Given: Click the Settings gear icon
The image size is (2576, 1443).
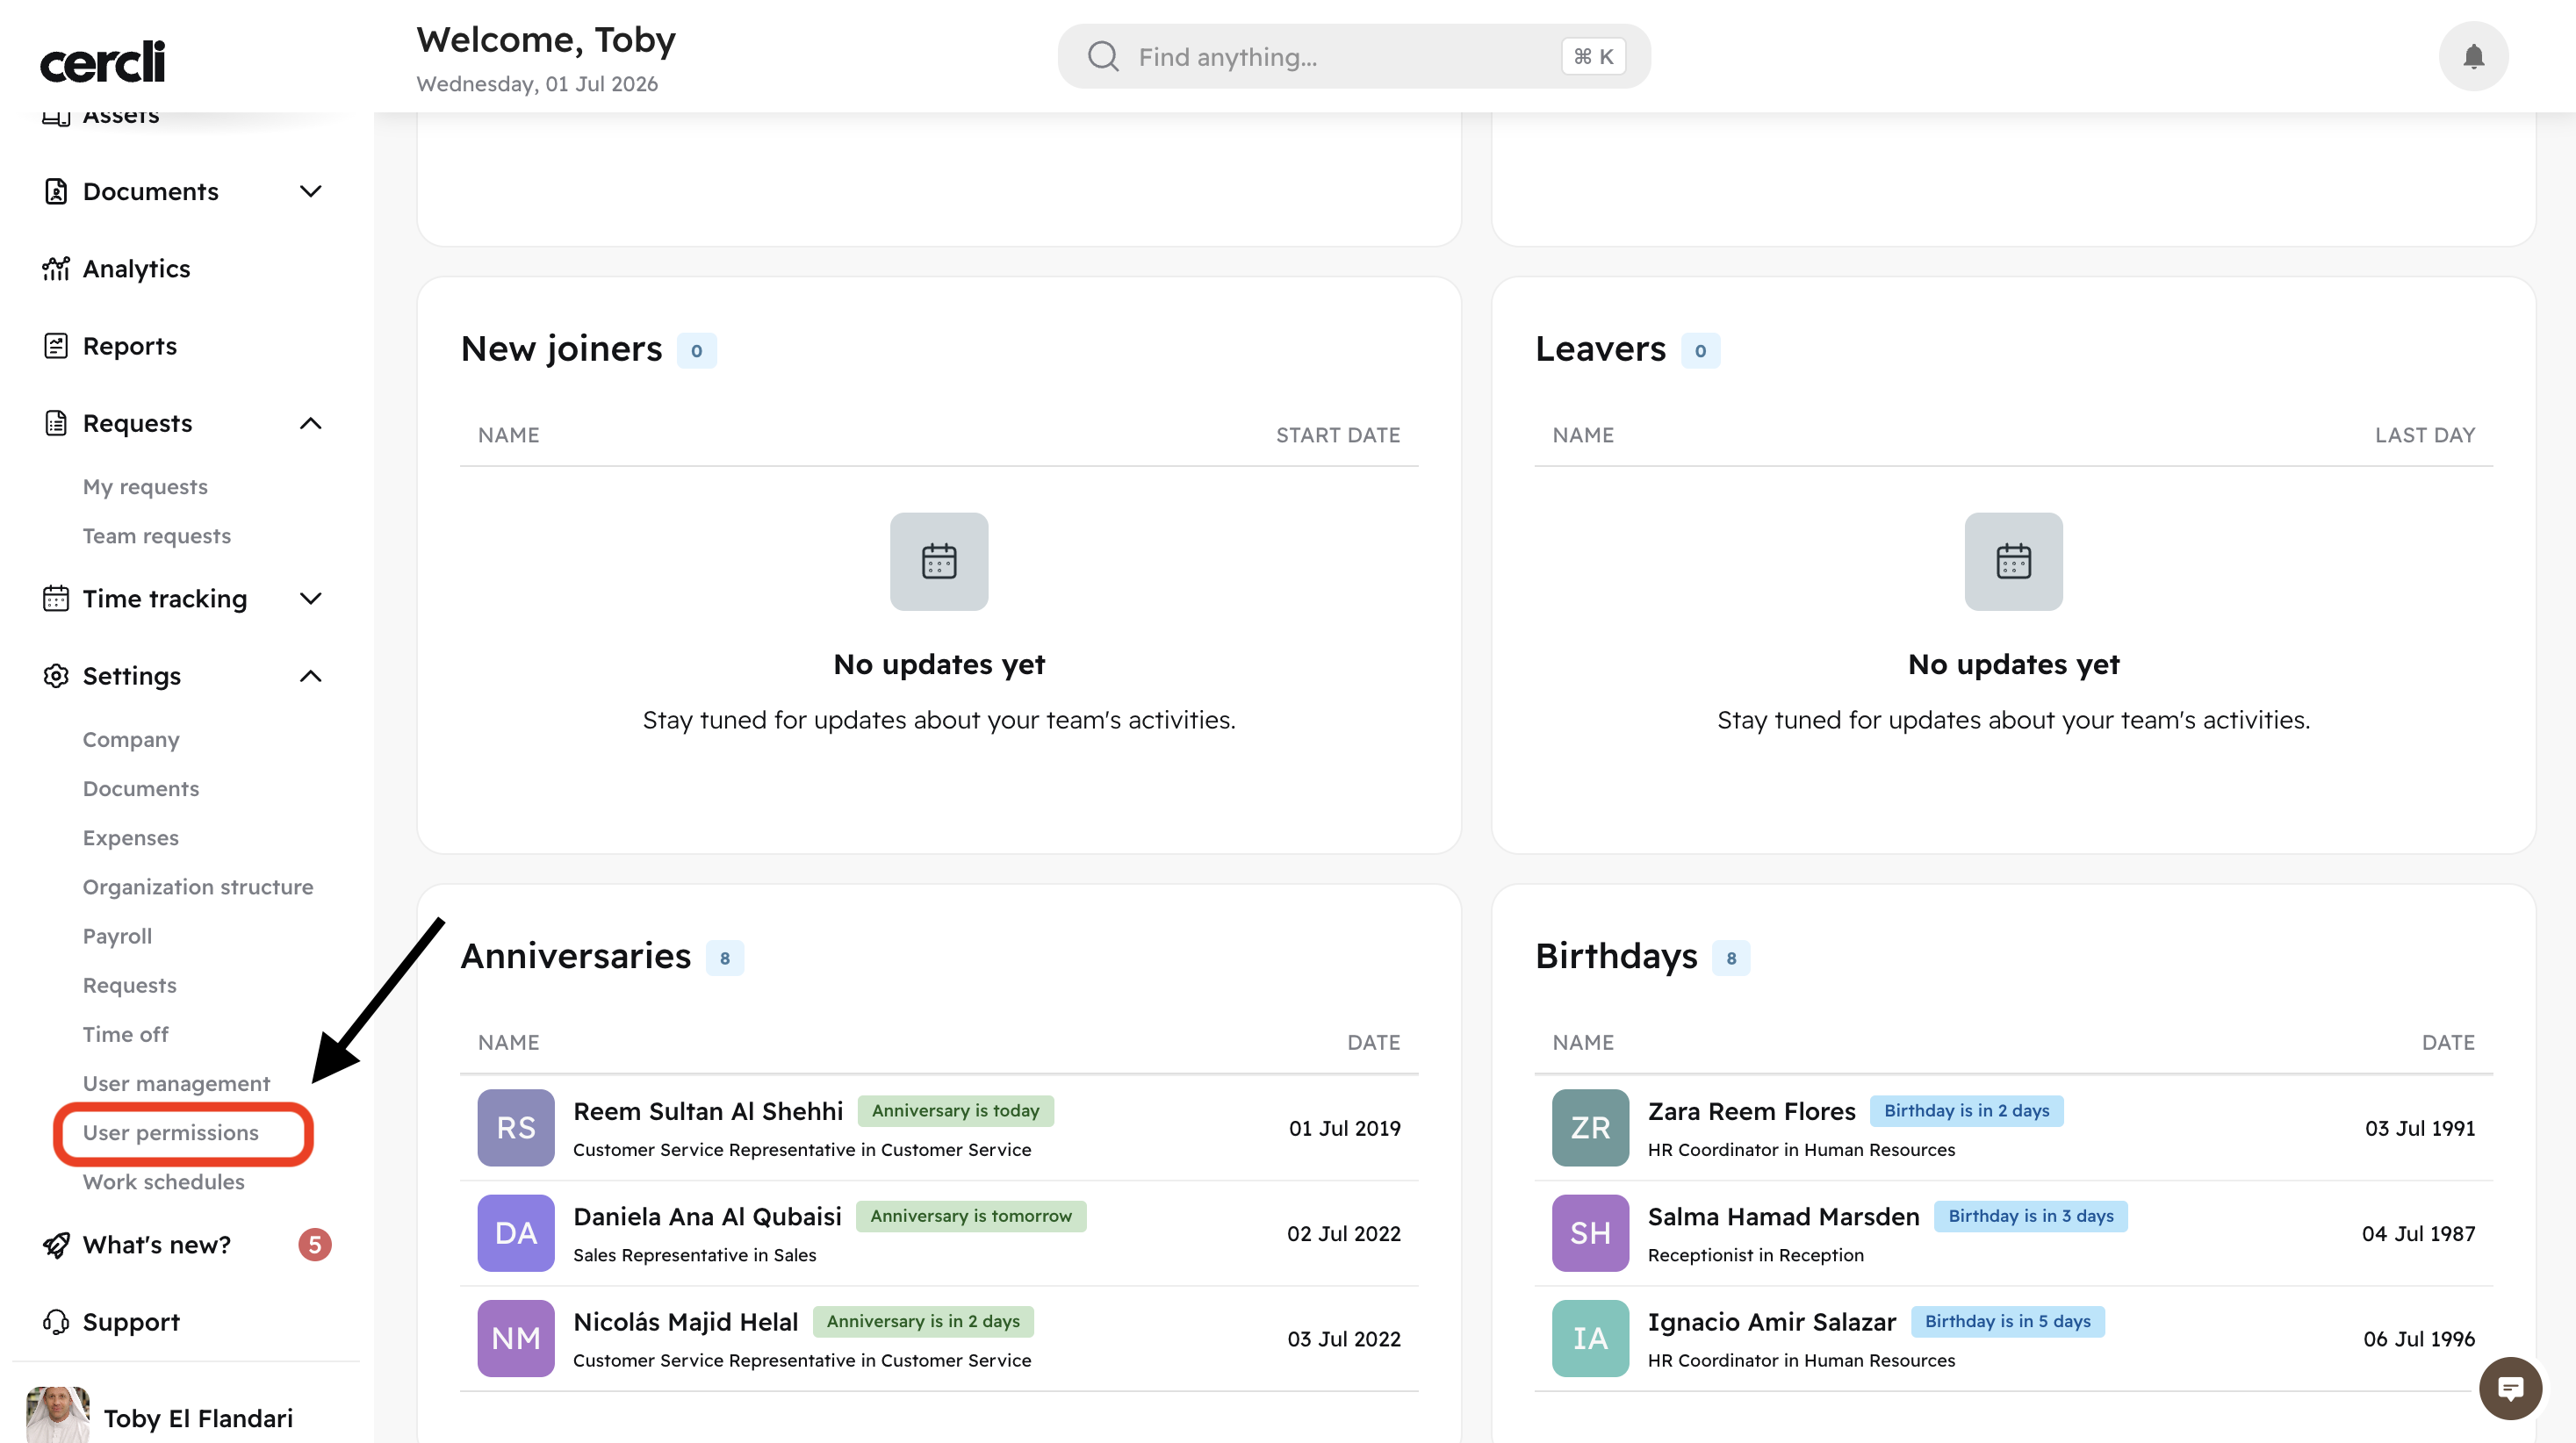Looking at the screenshot, I should point(56,676).
